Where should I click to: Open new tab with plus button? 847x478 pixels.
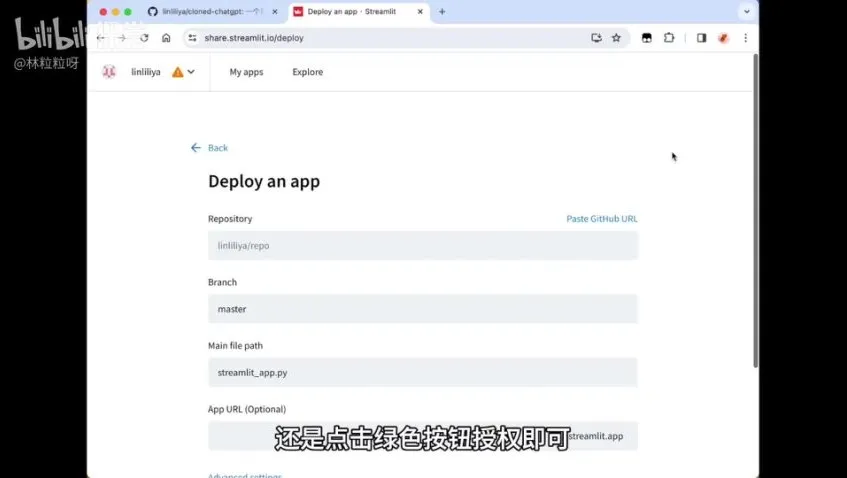442,12
